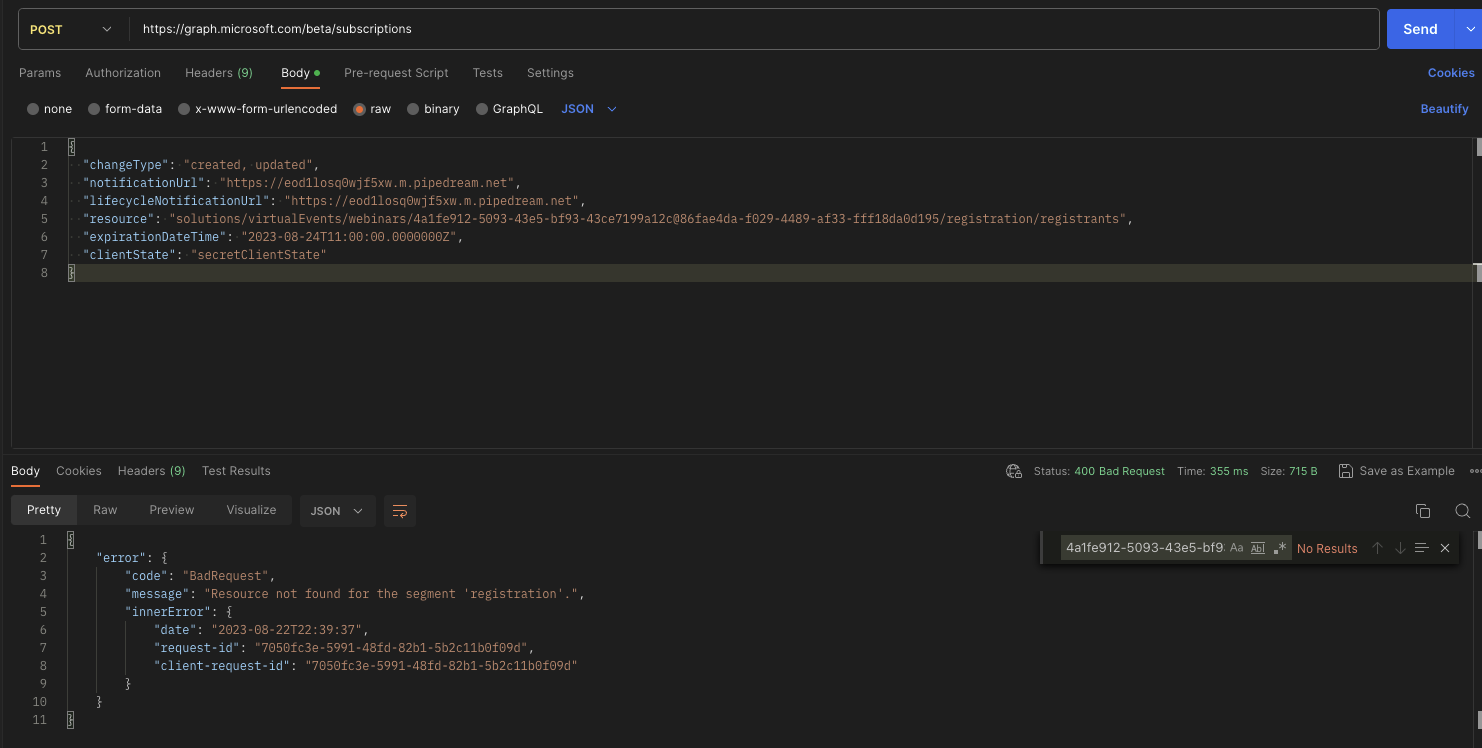Click the client-request-id line in response
Viewport: 1482px width, 748px height.
[366, 666]
